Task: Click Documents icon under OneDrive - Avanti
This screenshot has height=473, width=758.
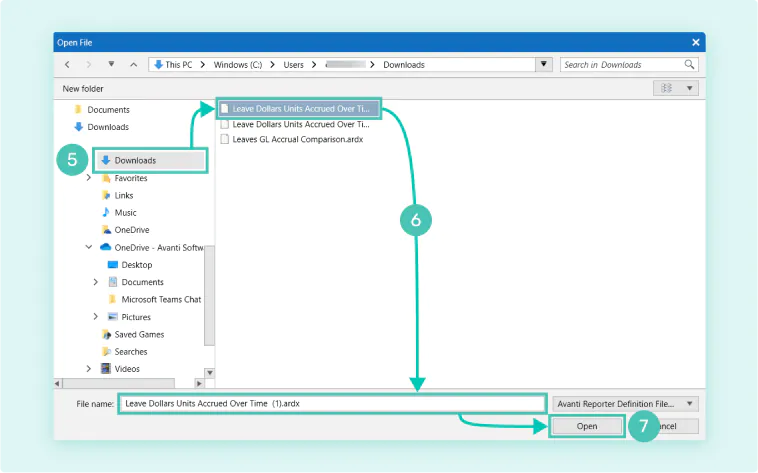Action: click(113, 282)
